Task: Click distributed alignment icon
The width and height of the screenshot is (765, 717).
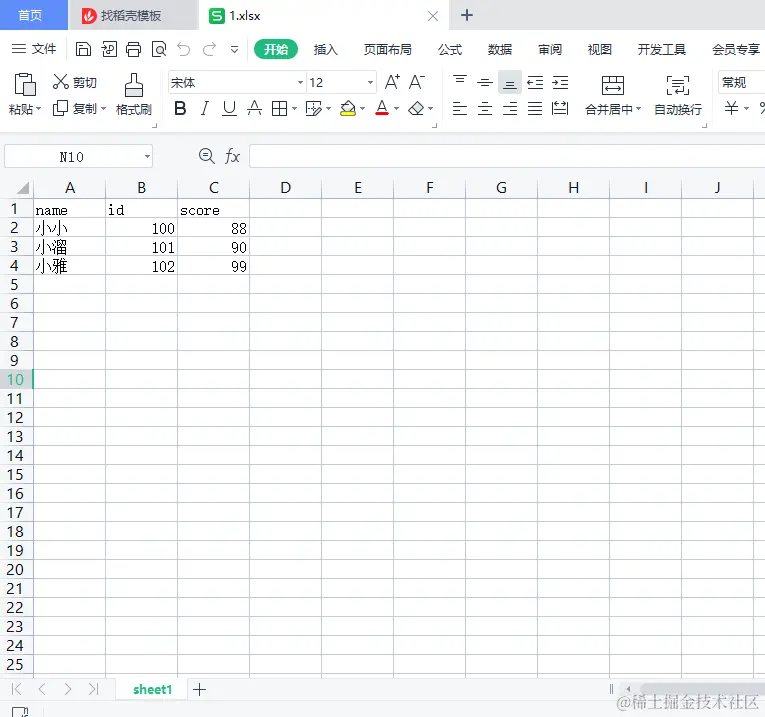Action: (560, 108)
